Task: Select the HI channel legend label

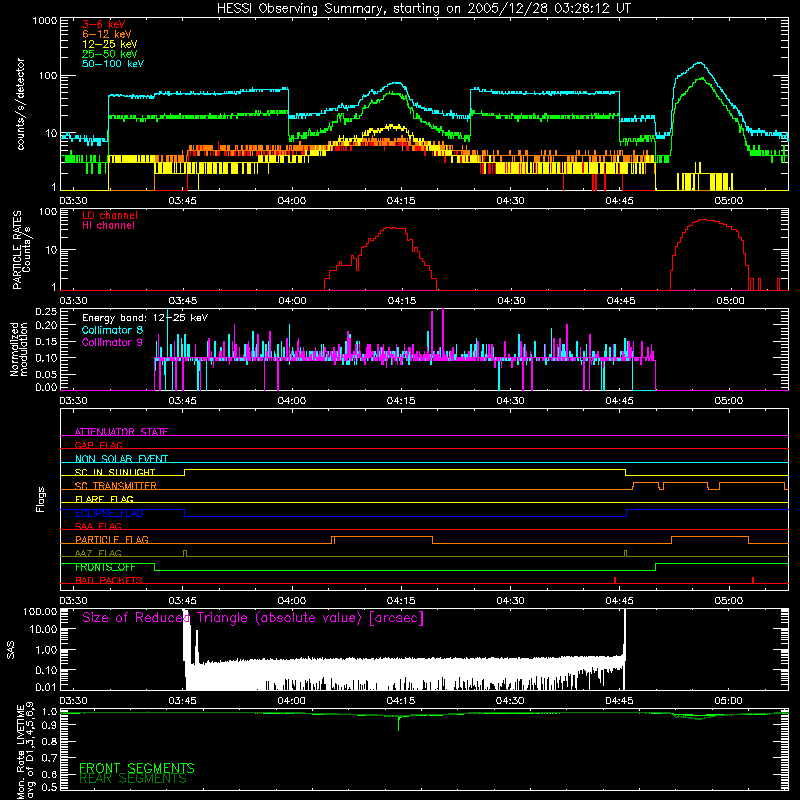Action: tap(108, 226)
